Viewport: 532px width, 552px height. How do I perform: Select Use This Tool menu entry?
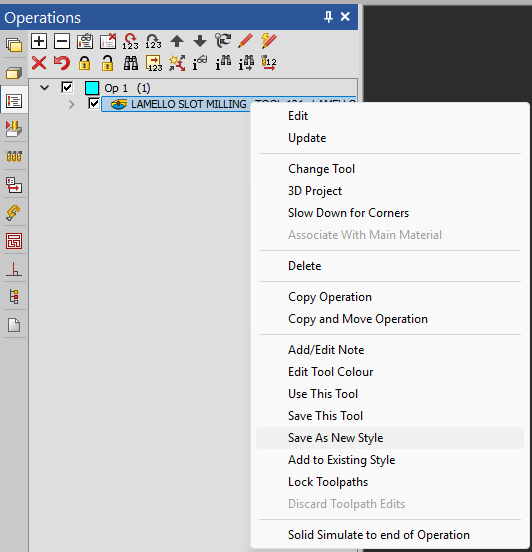(x=390, y=394)
